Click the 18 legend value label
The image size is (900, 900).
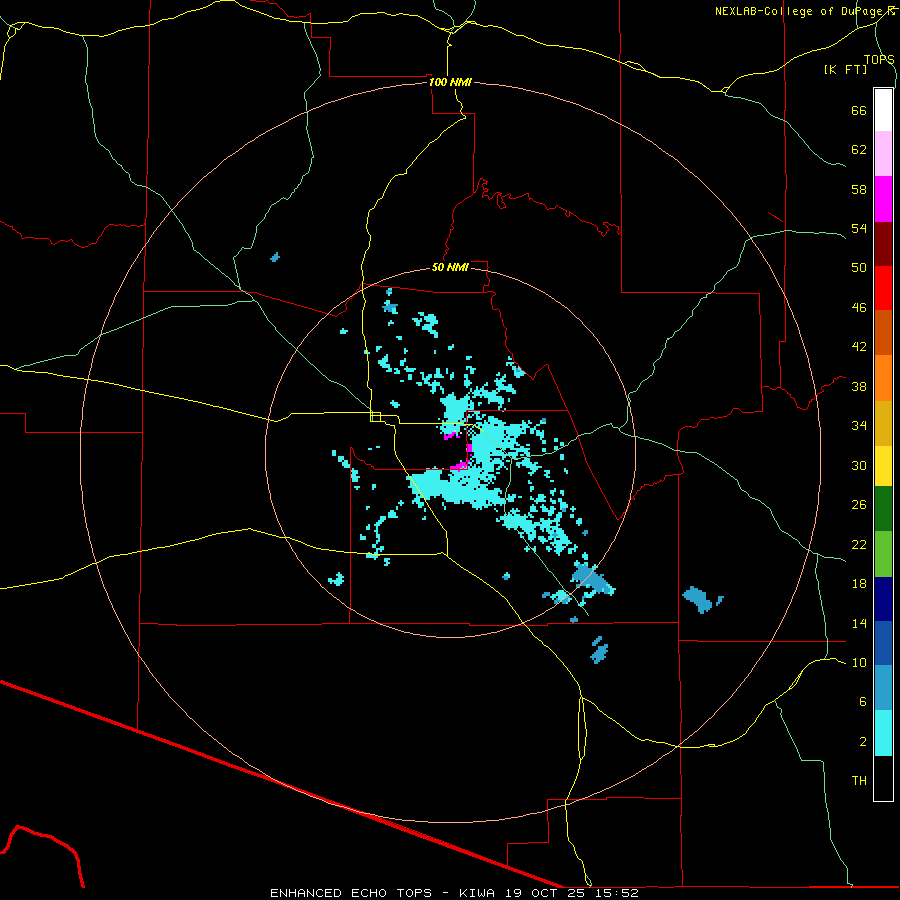coord(859,584)
